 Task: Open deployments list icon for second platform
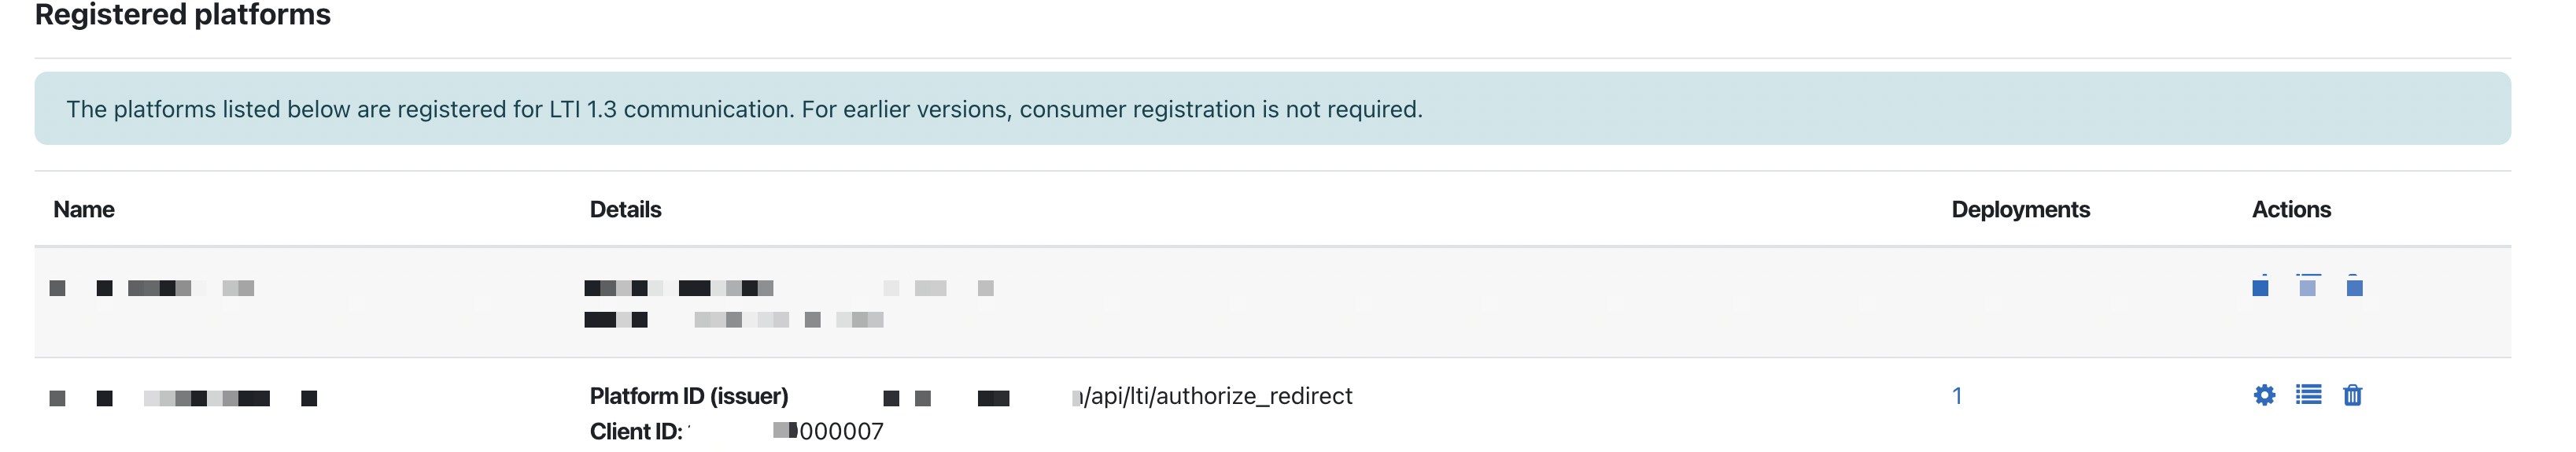click(2308, 395)
